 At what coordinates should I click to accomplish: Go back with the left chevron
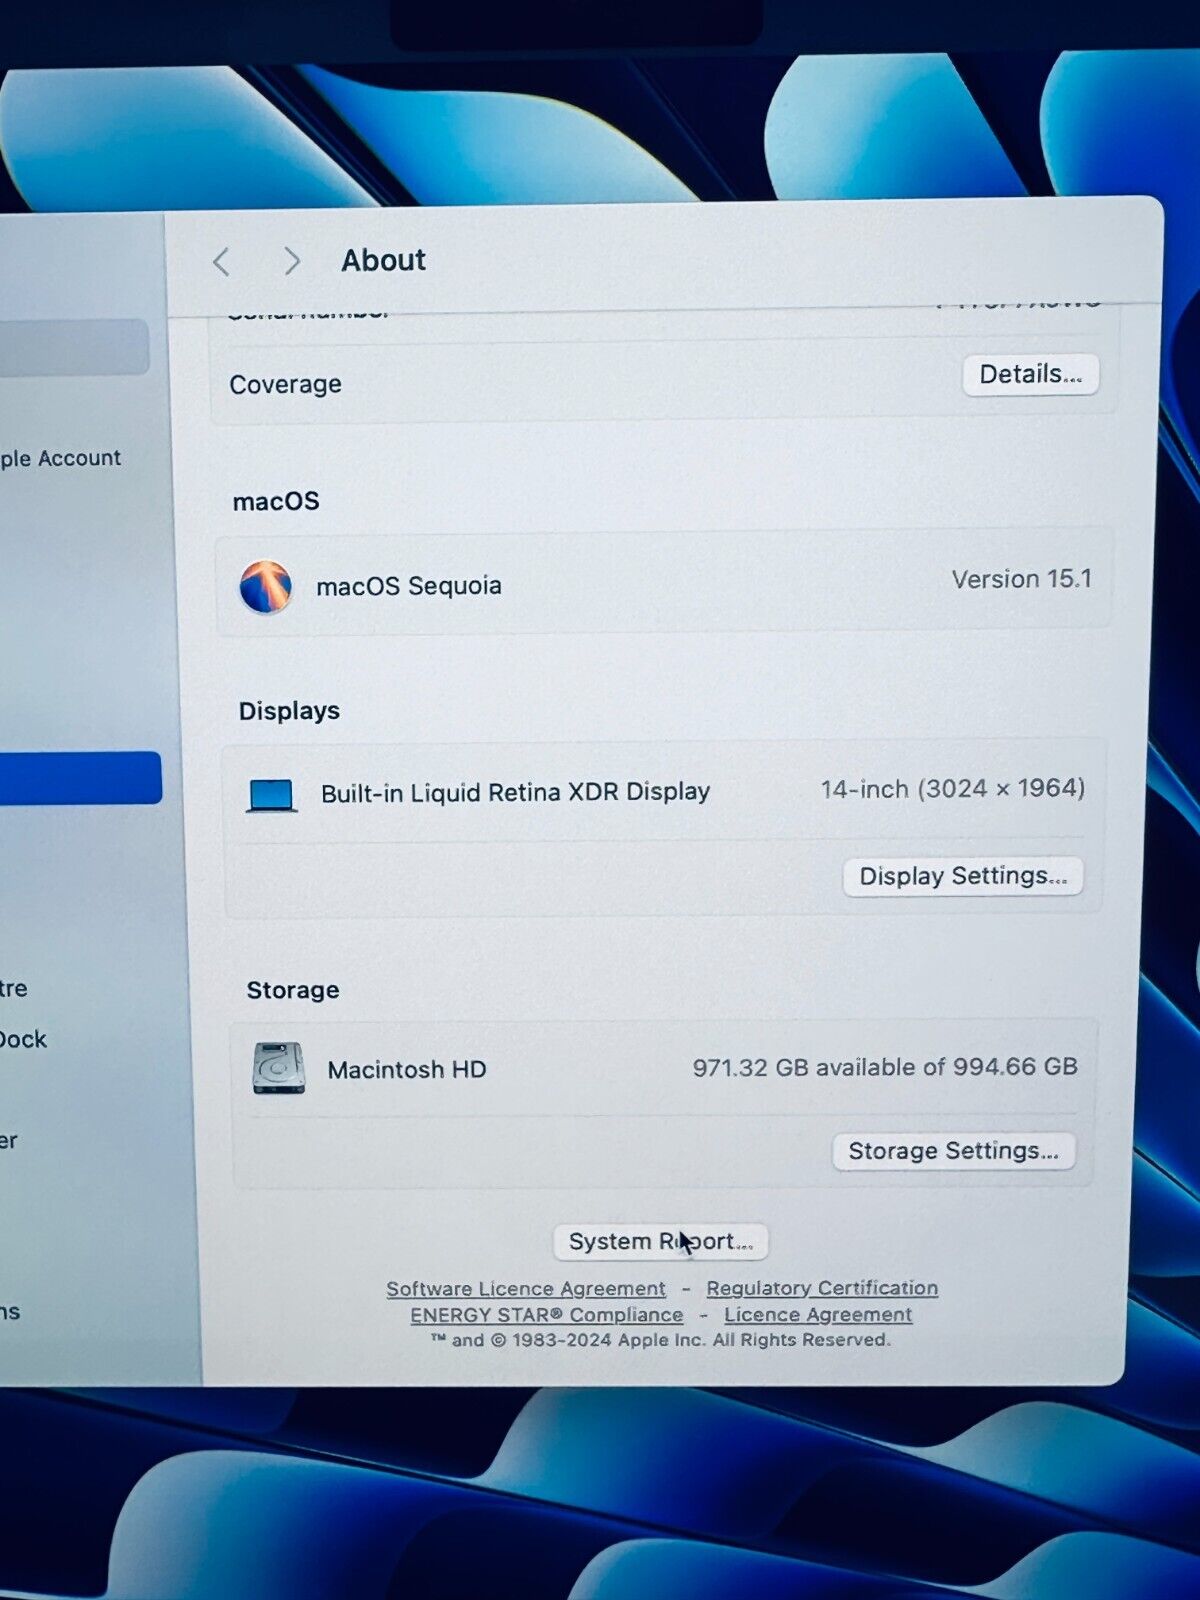[222, 262]
